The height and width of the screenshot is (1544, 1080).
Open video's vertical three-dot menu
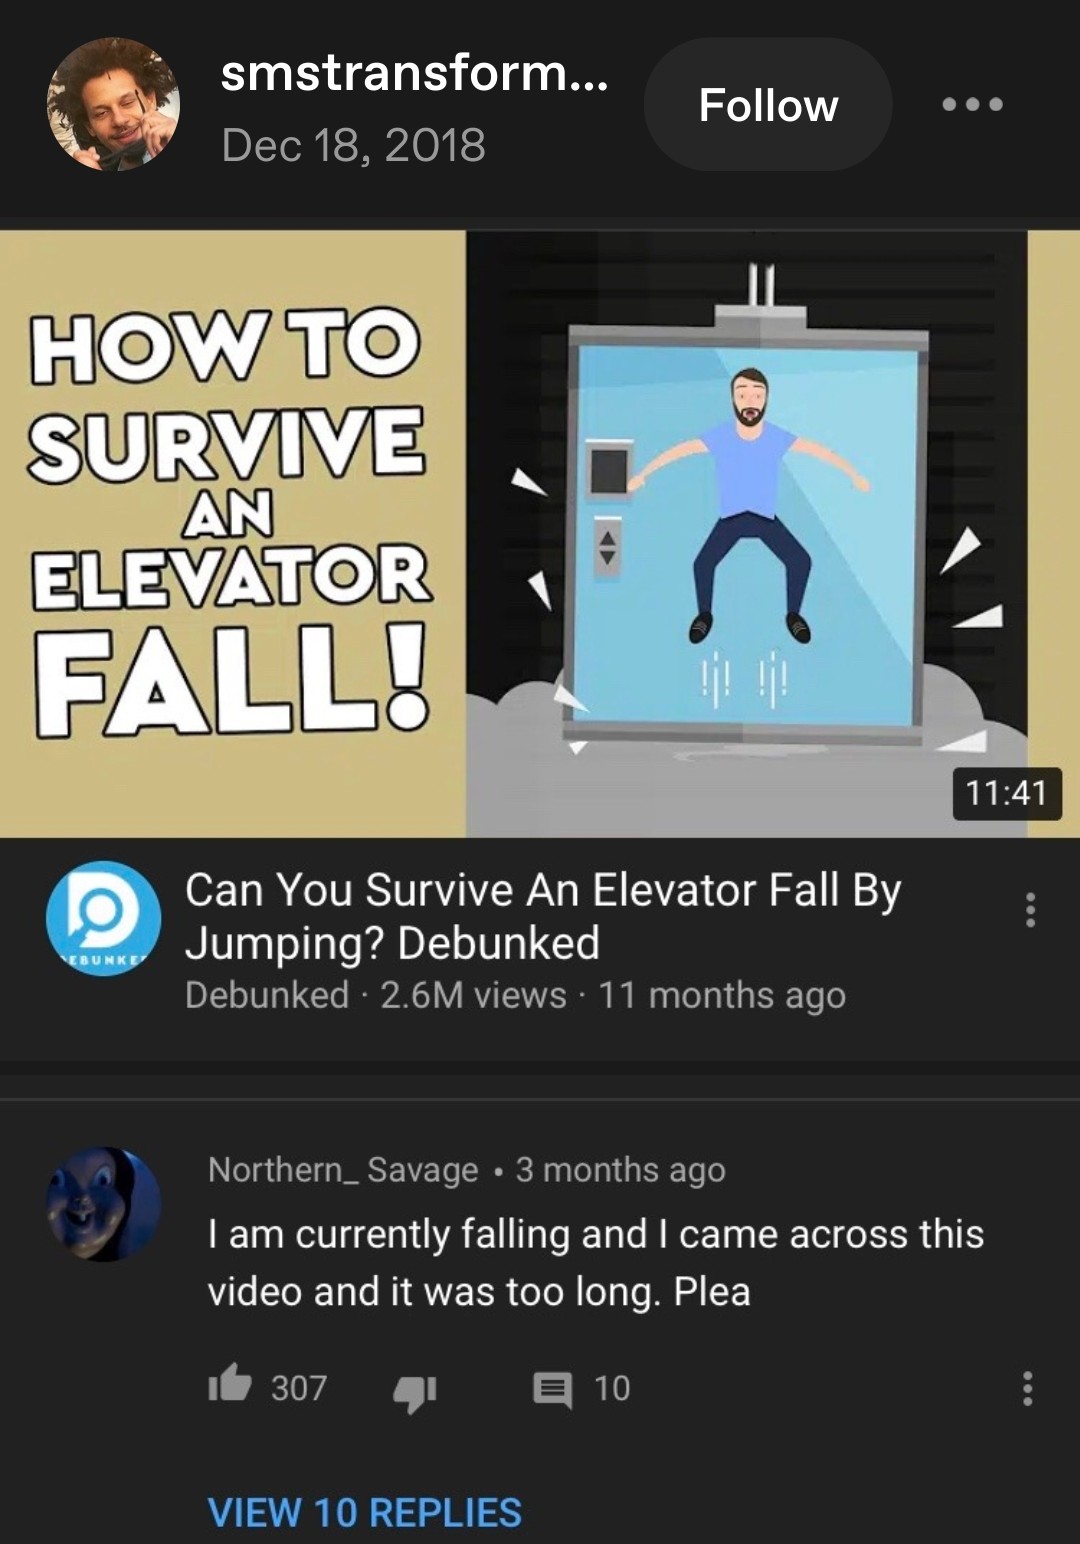tap(1030, 910)
